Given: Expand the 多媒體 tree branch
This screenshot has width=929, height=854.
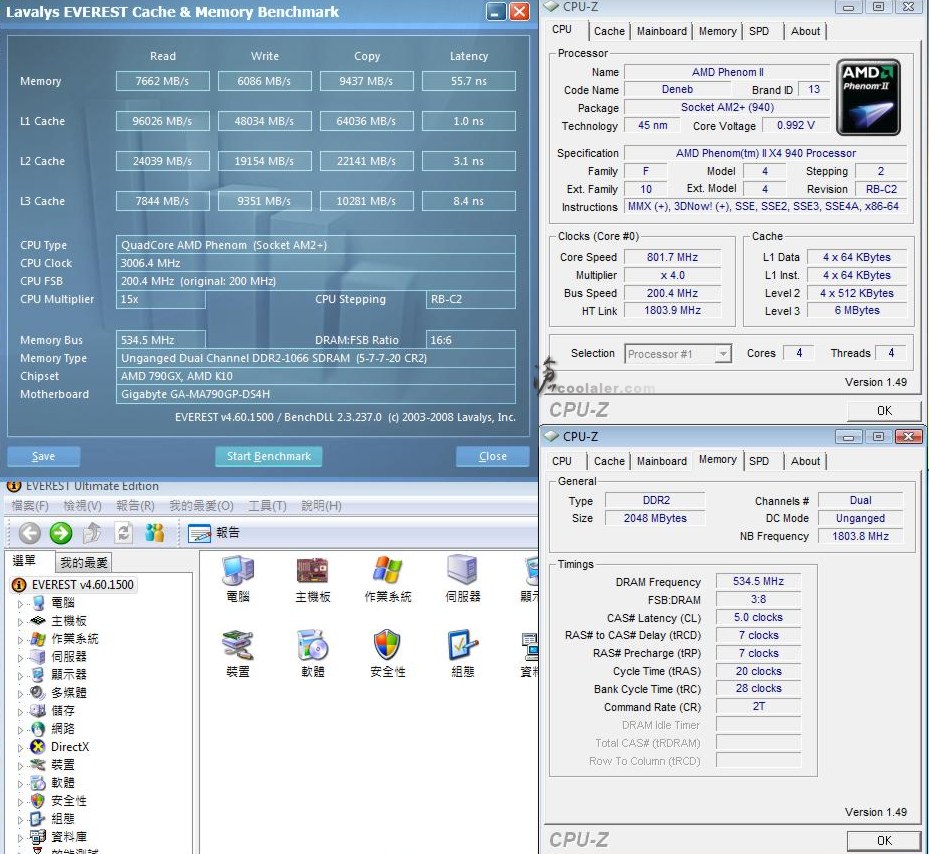Looking at the screenshot, I should (x=20, y=694).
